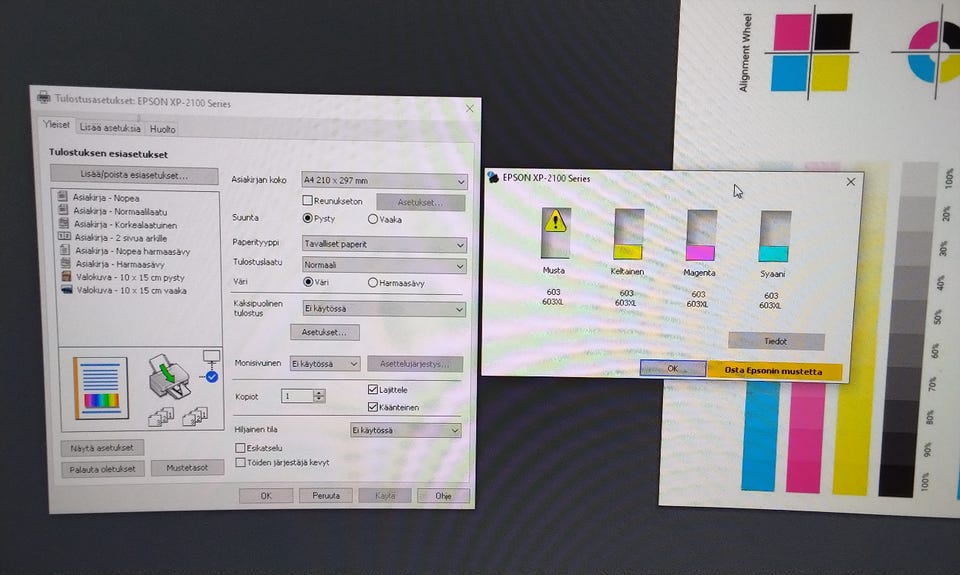
Task: Click OK in print settings dialog
Action: [x=266, y=495]
